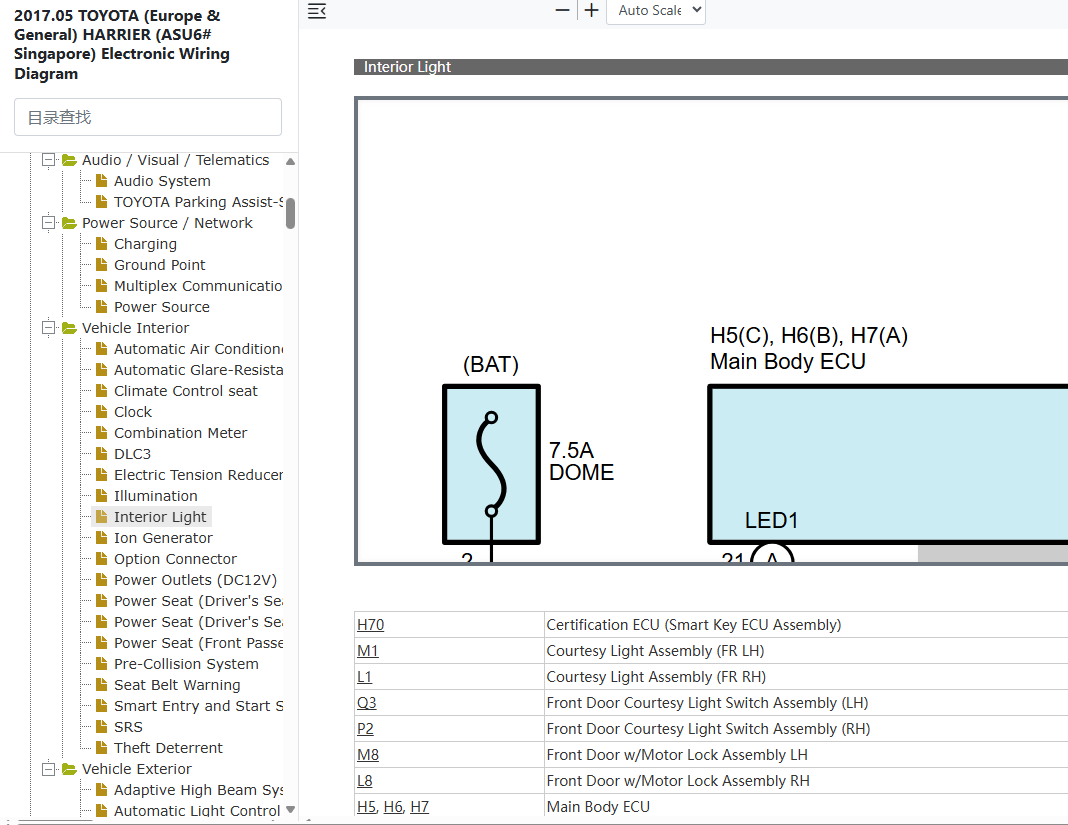Click Front Door w/Motor Lock Assembly LH cell
Screen dimensions: 1068x825
click(x=806, y=755)
